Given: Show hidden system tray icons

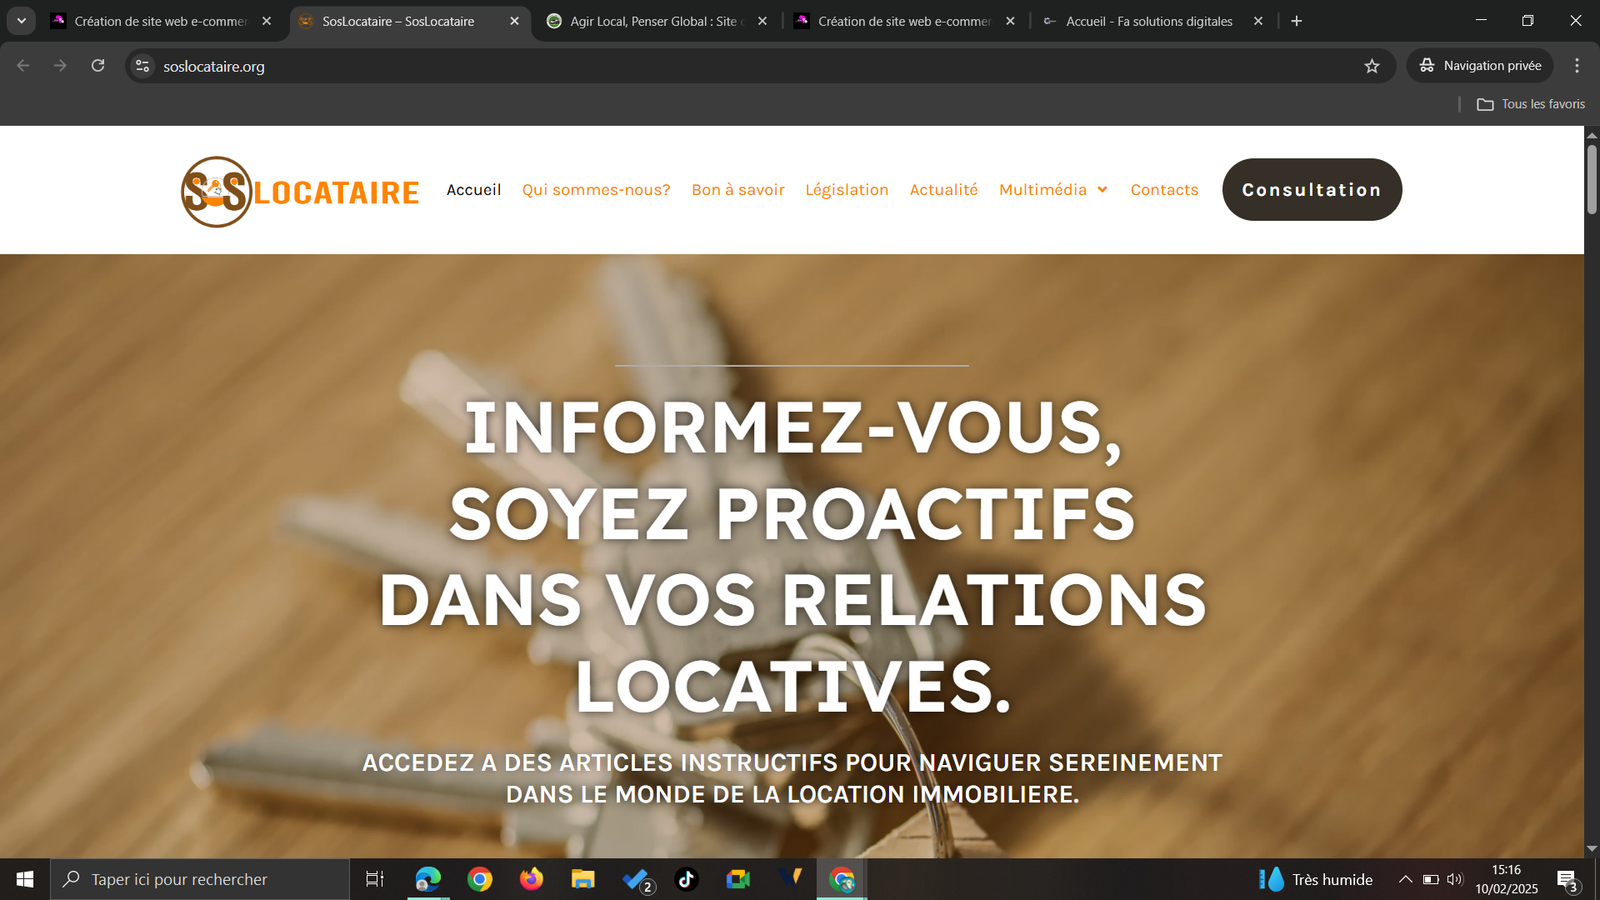Looking at the screenshot, I should 1405,879.
